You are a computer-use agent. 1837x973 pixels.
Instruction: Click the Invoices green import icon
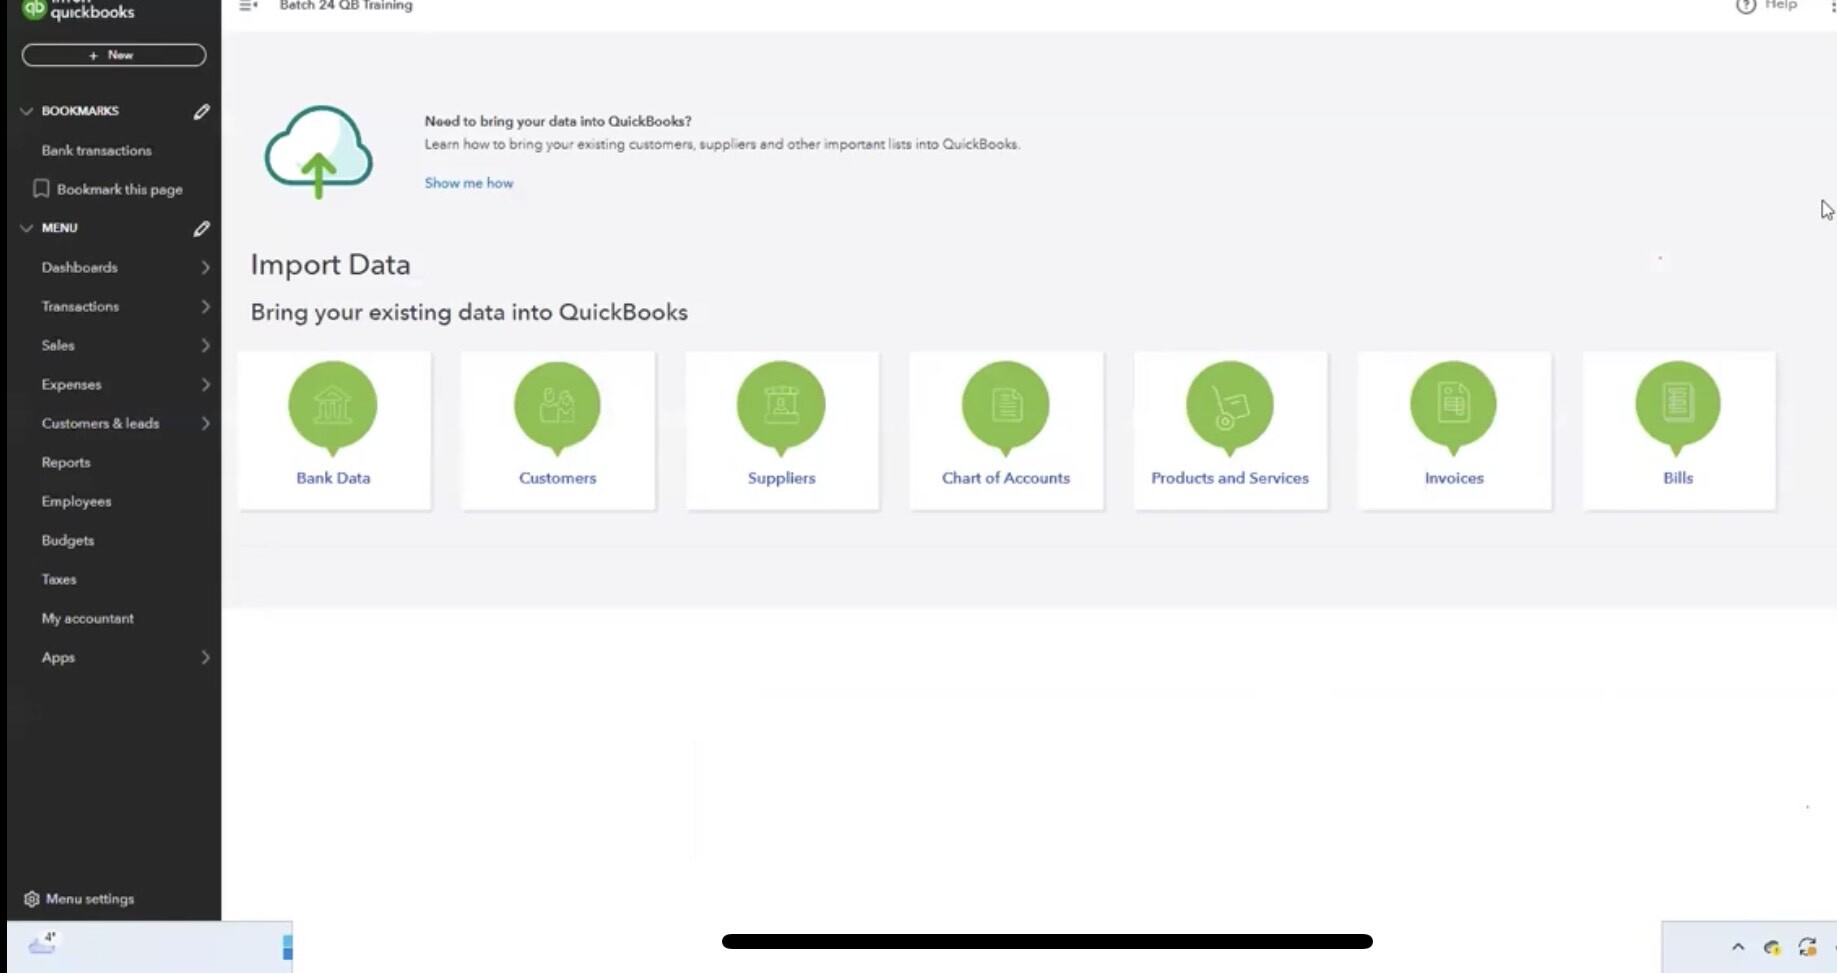[x=1454, y=408]
